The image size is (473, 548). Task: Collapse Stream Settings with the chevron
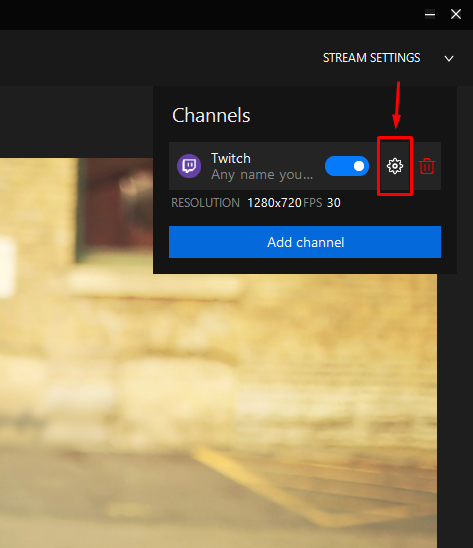click(449, 58)
